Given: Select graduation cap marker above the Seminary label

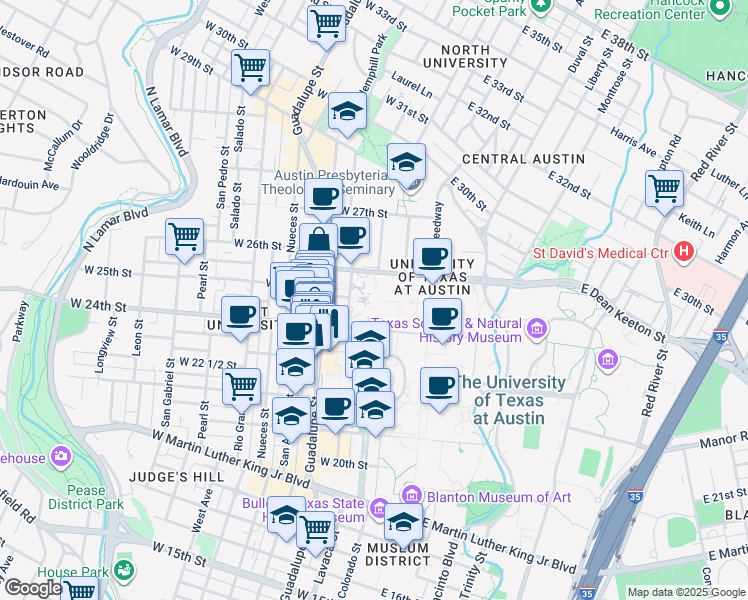Looking at the screenshot, I should pos(406,165).
